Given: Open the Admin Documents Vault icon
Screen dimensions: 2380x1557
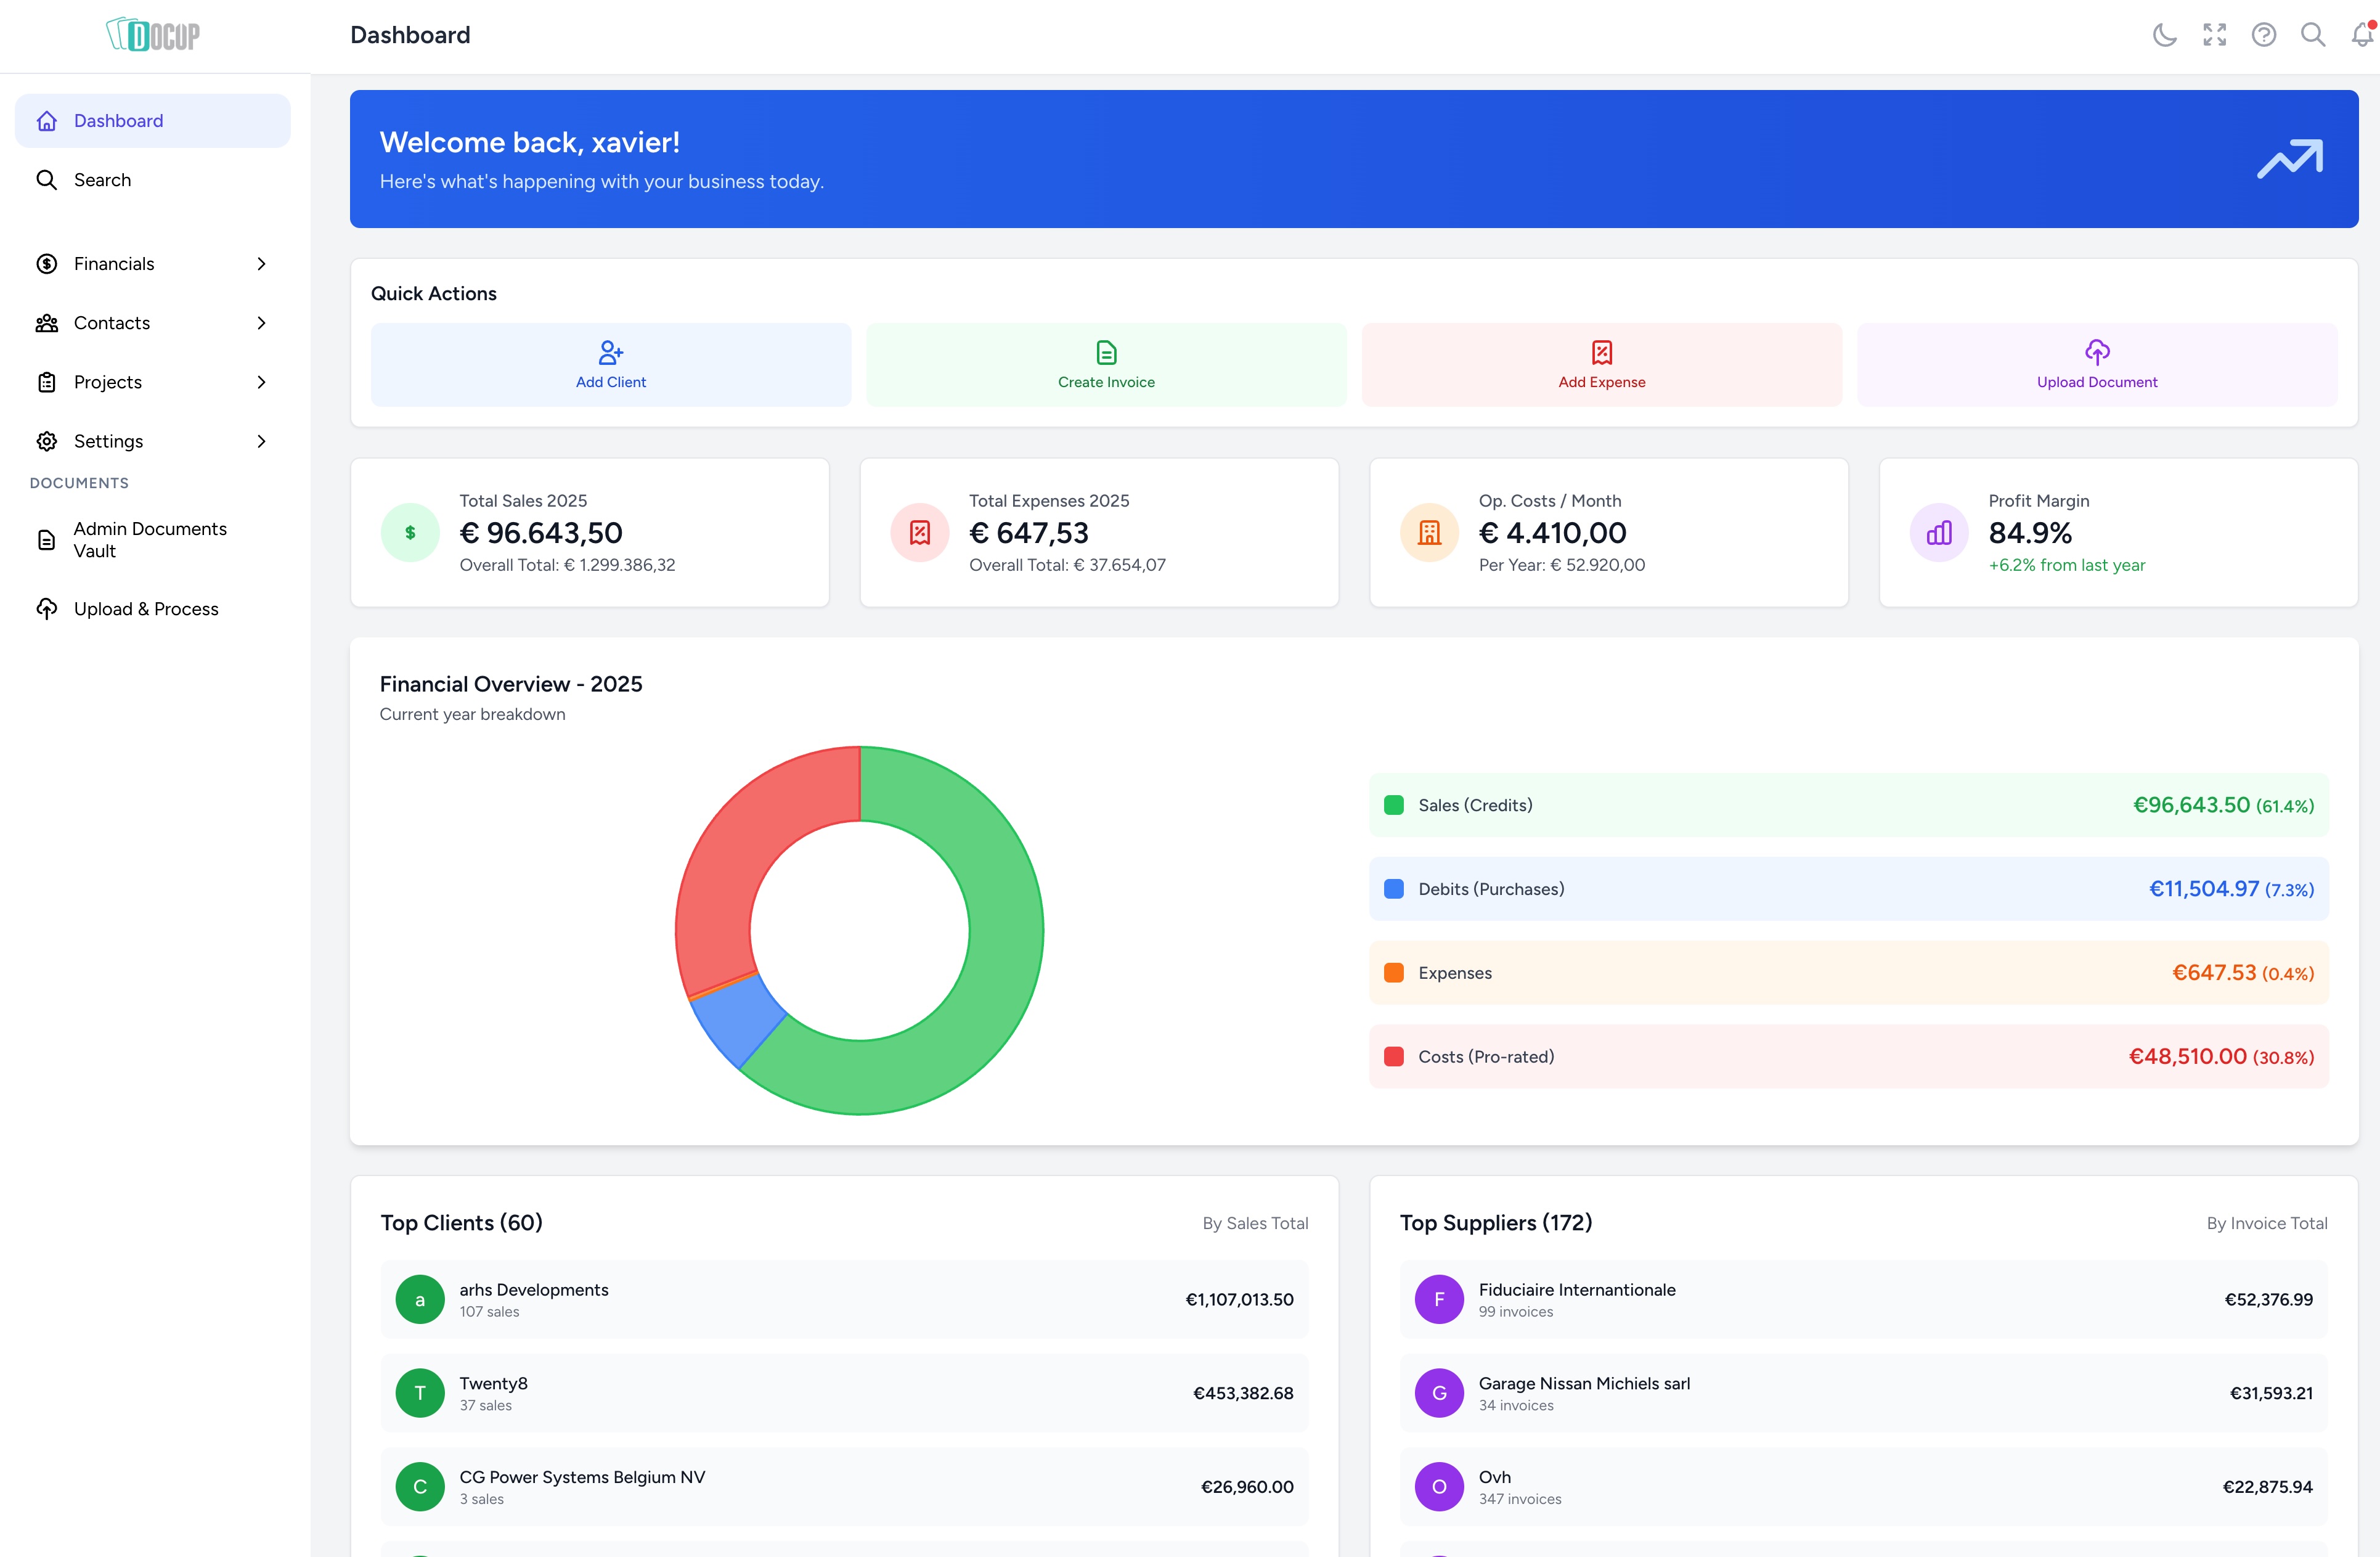Looking at the screenshot, I should click(x=47, y=540).
